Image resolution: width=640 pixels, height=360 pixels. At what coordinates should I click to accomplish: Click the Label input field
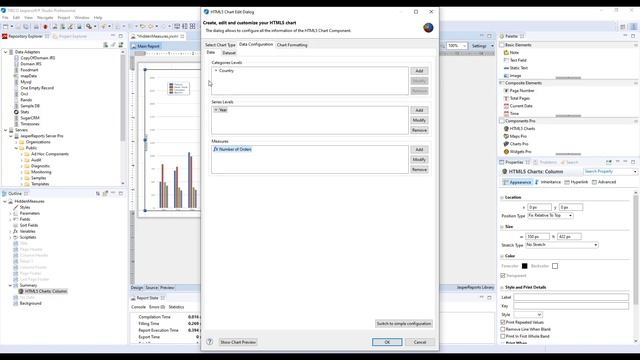571,298
